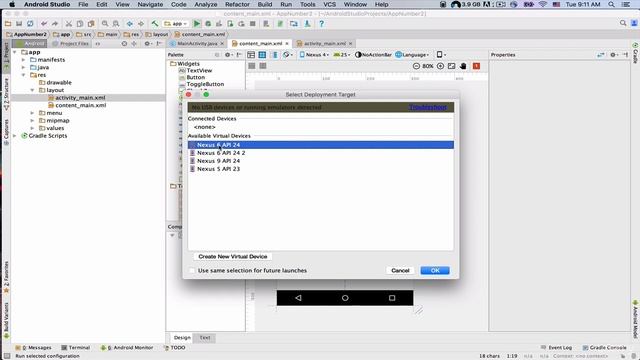
Task: Click the green Run app play icon
Action: click(197, 24)
